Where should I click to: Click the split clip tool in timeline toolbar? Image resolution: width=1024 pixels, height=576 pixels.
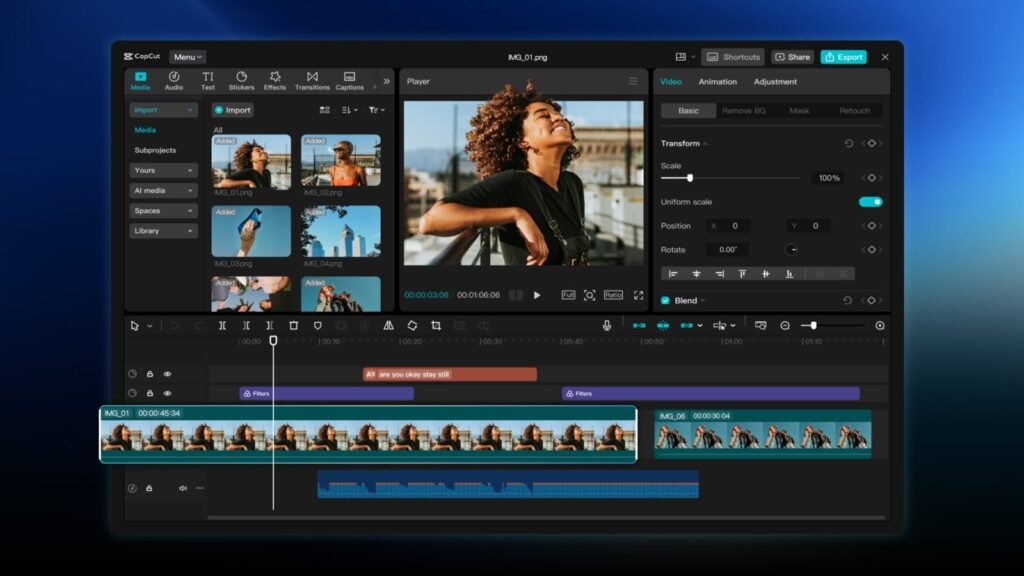[222, 325]
